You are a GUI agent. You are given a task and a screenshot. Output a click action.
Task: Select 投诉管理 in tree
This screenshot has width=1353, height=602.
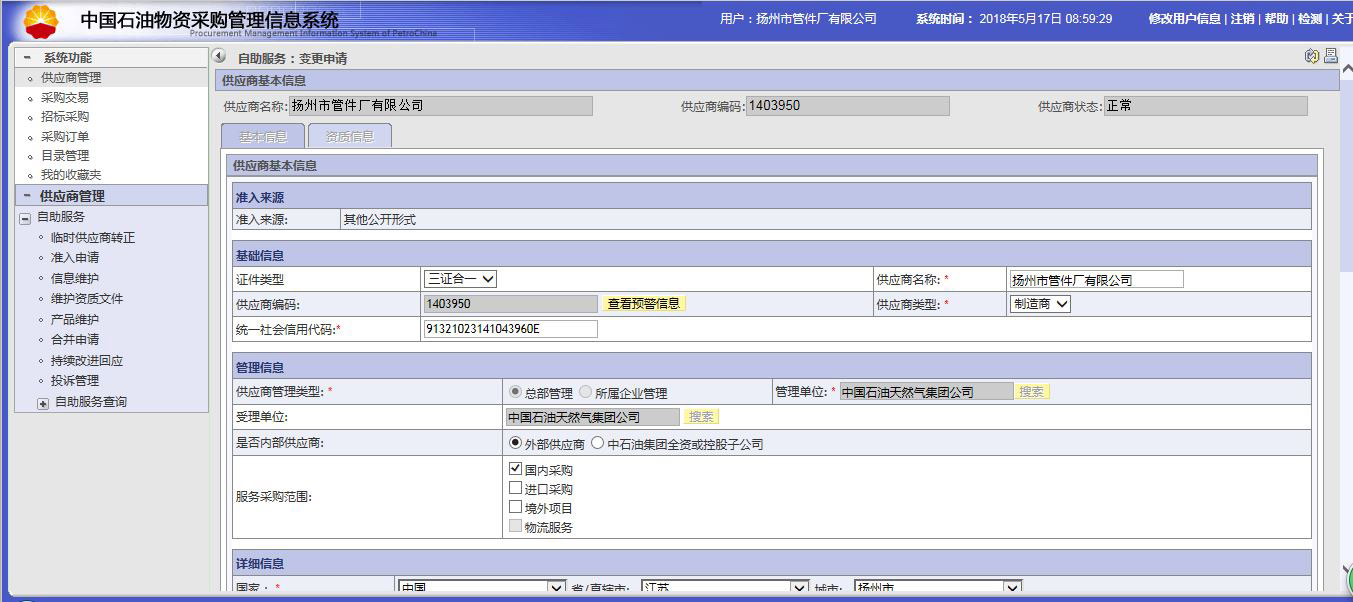click(x=75, y=381)
